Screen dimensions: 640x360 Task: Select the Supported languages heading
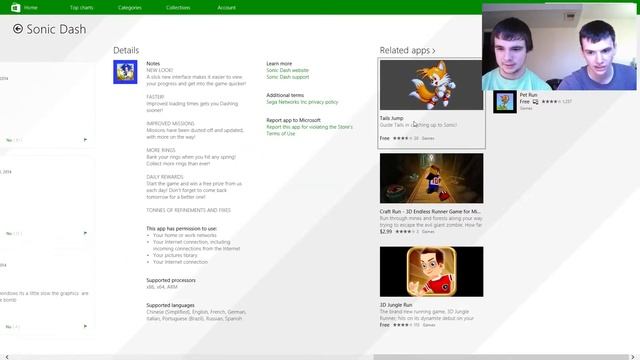pyautogui.click(x=170, y=305)
